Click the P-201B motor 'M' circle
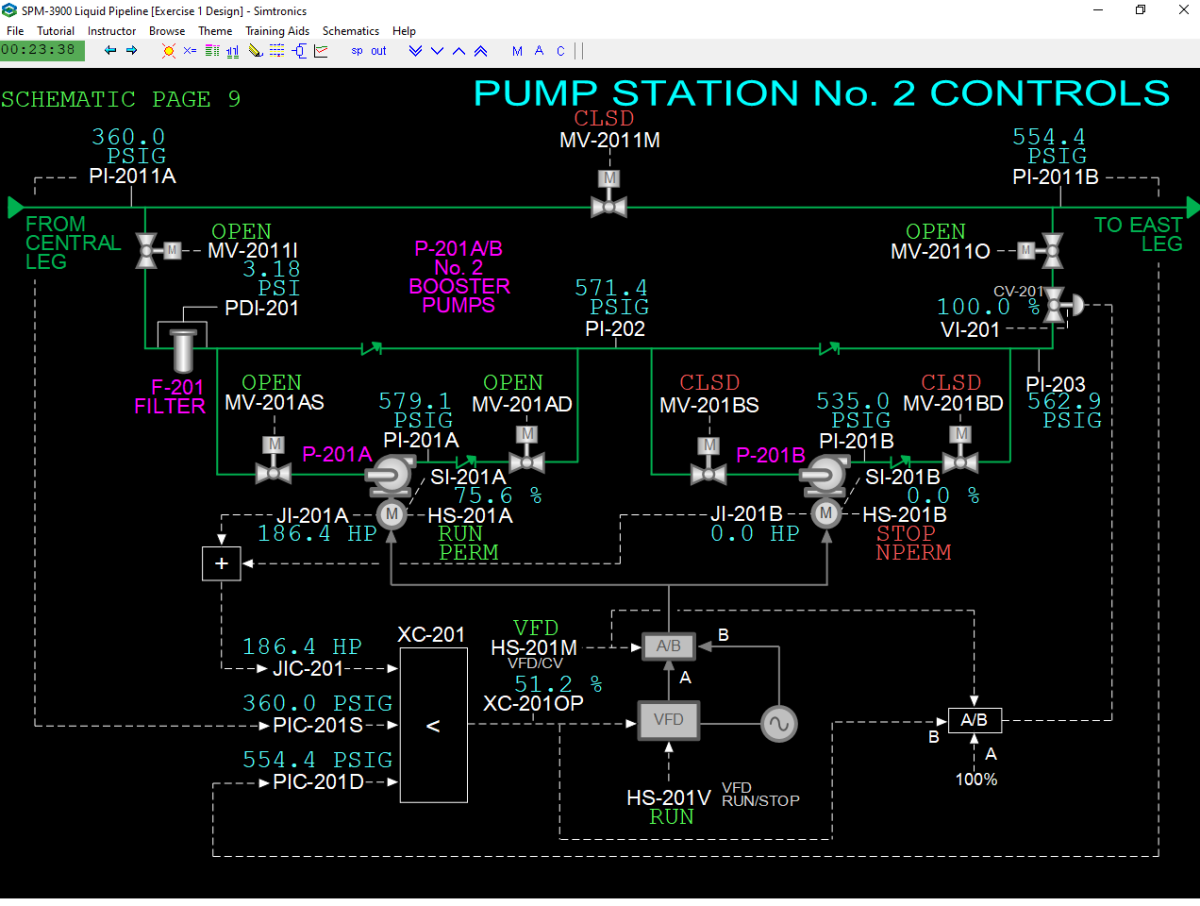The height and width of the screenshot is (906, 1200). coord(826,514)
